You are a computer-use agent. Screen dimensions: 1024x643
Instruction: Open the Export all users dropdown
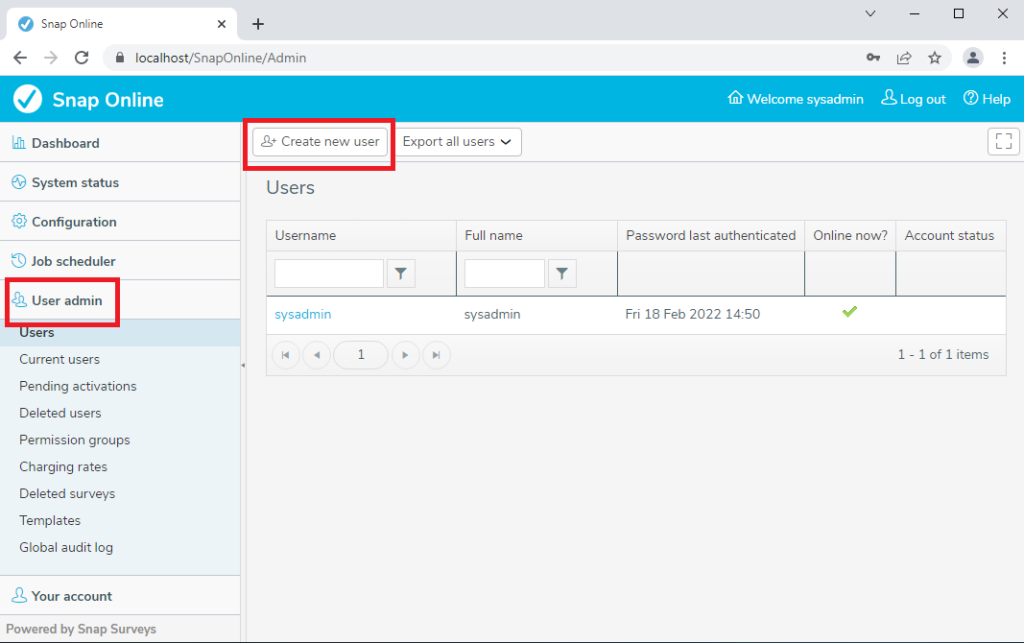click(x=457, y=141)
